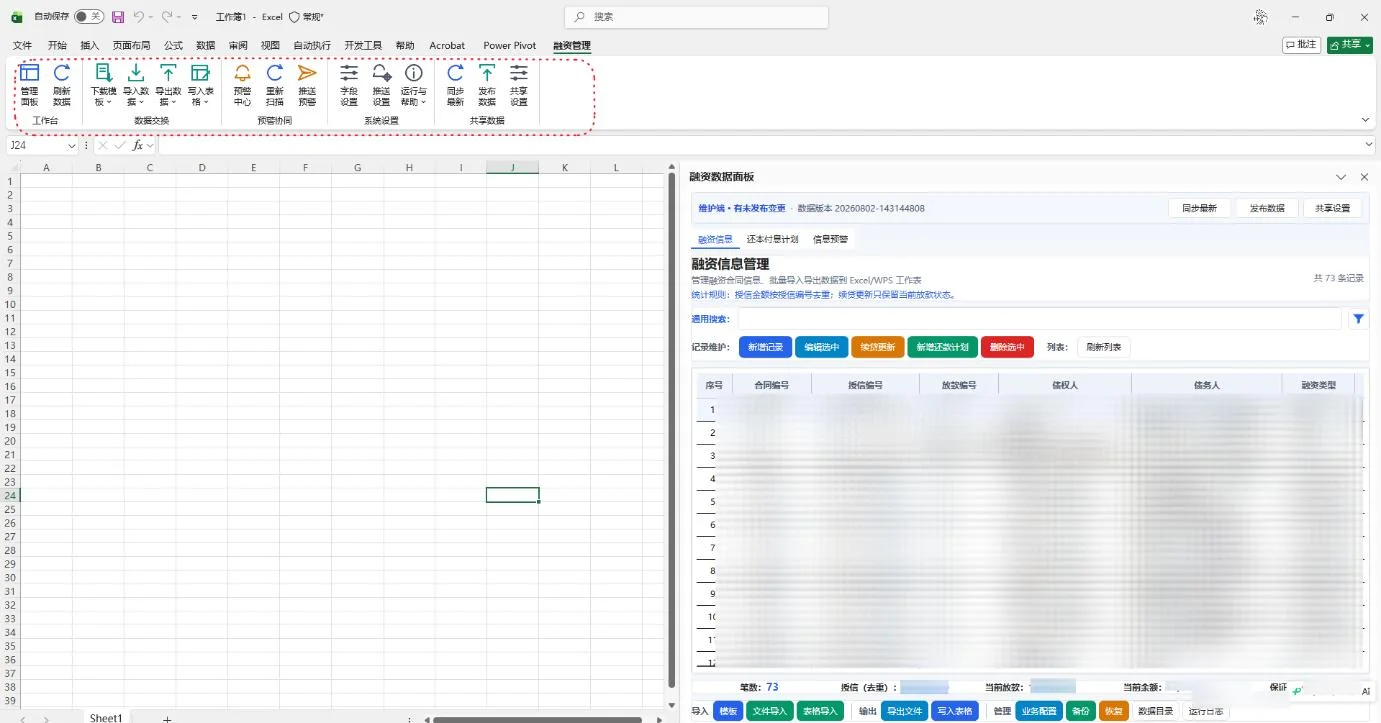
Task: Click the green 文件导入 button
Action: (x=770, y=712)
